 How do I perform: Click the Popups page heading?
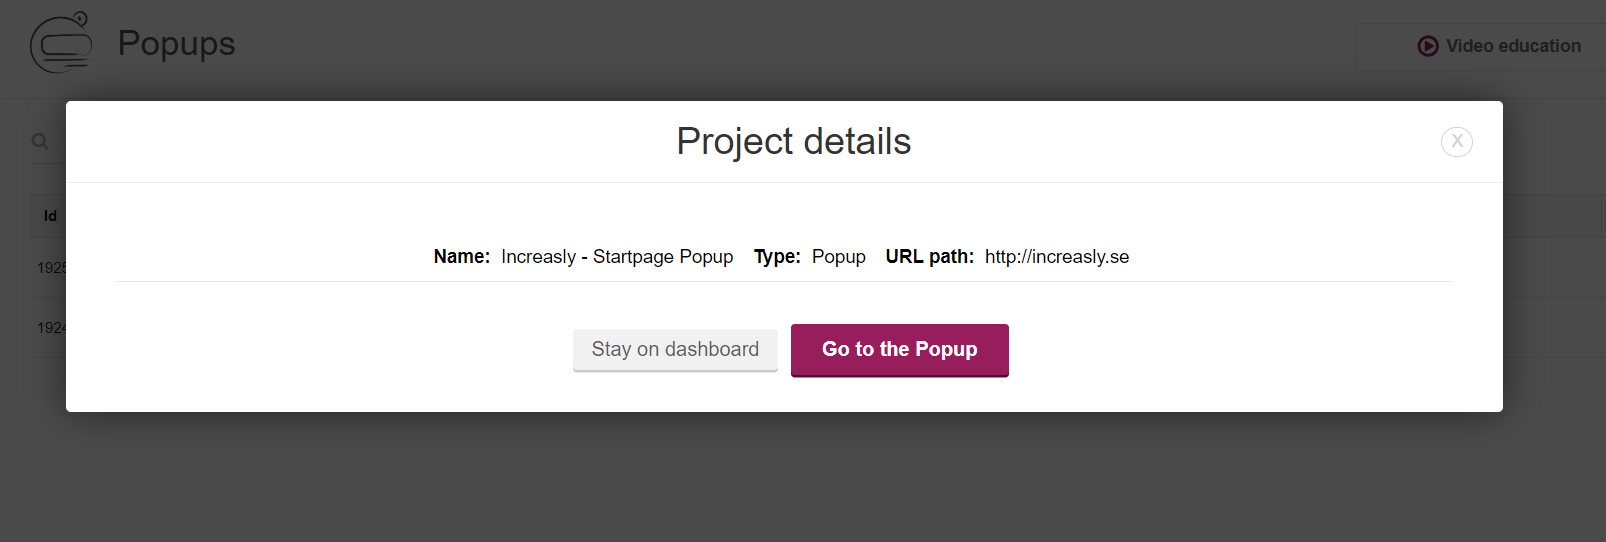click(x=176, y=44)
